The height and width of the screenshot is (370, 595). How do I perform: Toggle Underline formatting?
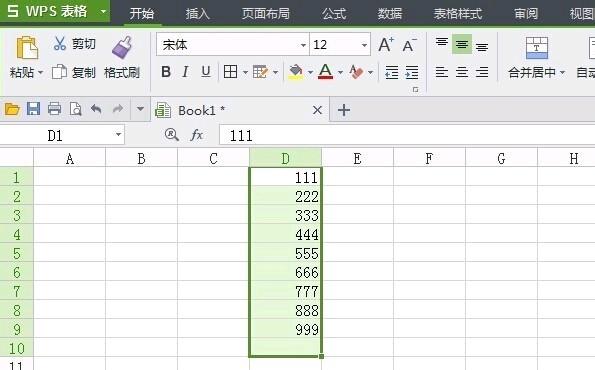click(206, 72)
